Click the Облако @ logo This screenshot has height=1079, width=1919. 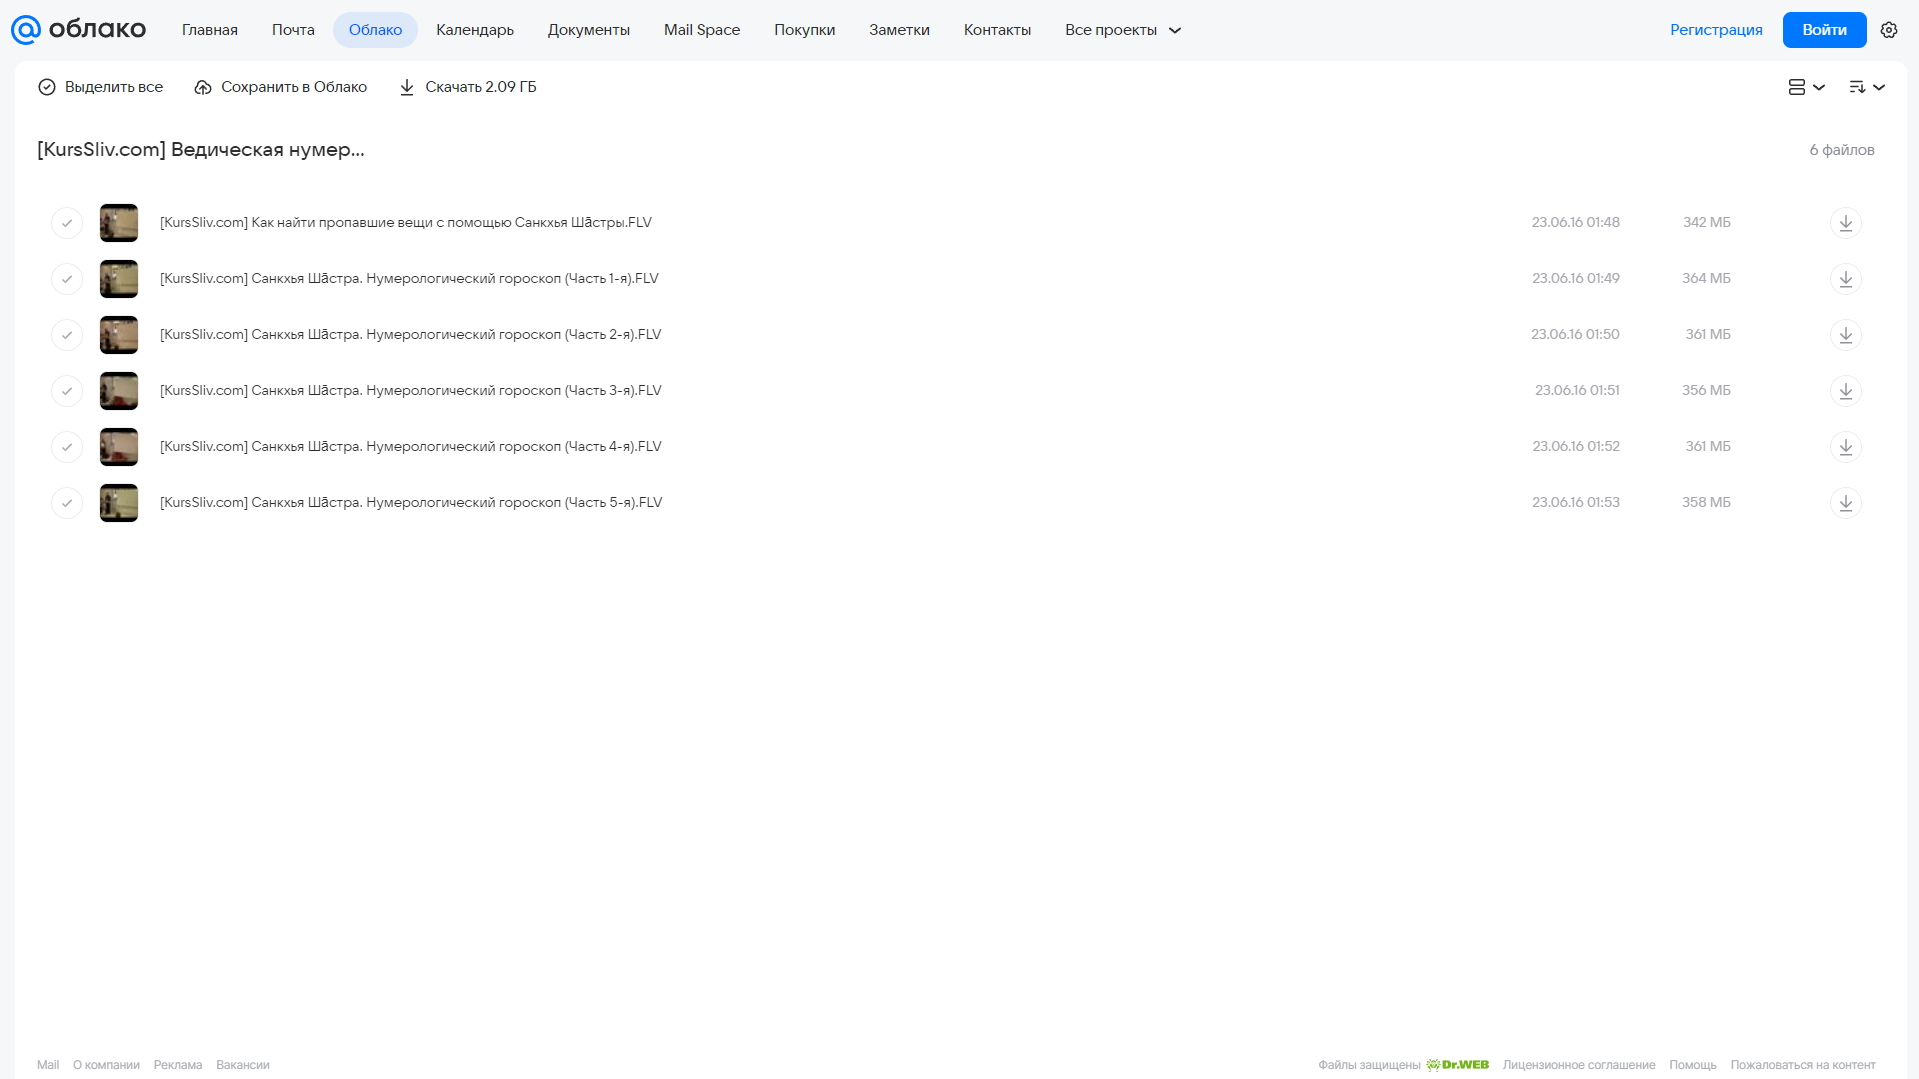[x=78, y=30]
